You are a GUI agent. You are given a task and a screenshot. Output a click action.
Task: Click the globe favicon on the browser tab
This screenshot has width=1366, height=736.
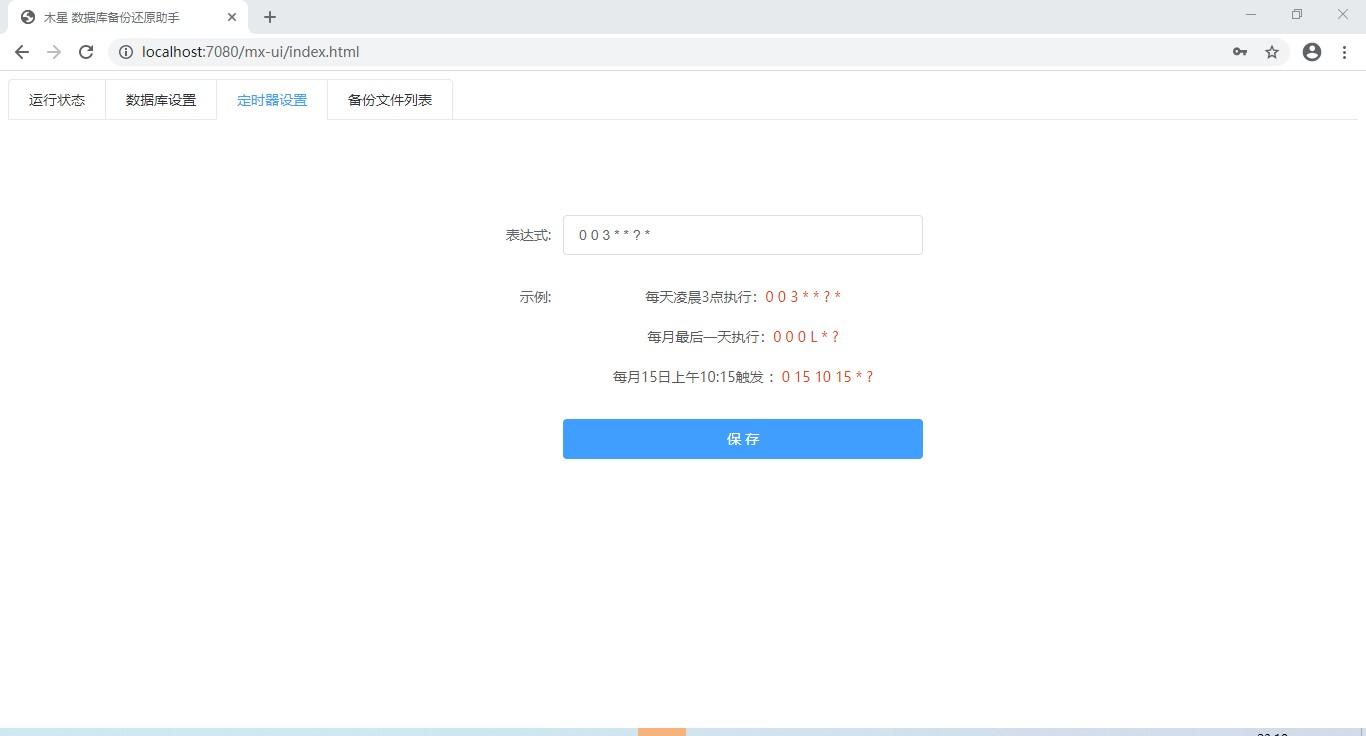click(28, 17)
